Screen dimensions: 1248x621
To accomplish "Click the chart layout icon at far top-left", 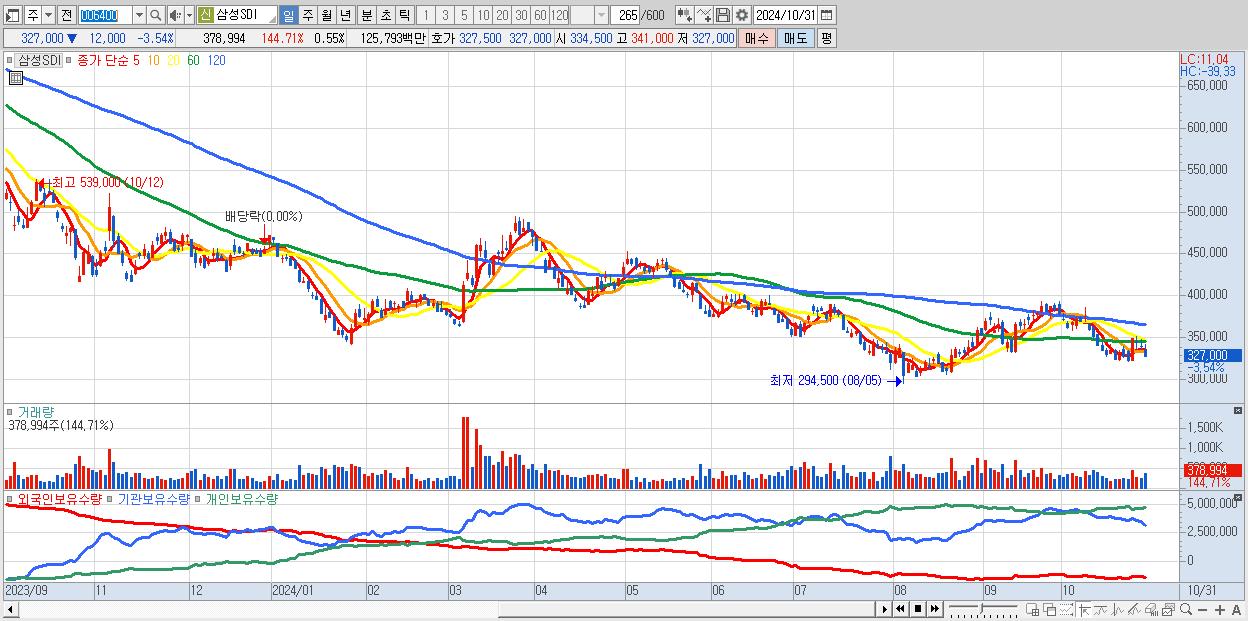I will pos(11,15).
